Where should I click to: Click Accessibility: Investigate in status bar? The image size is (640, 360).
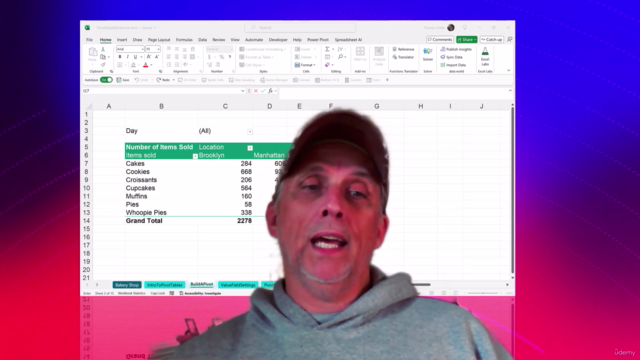tap(200, 293)
